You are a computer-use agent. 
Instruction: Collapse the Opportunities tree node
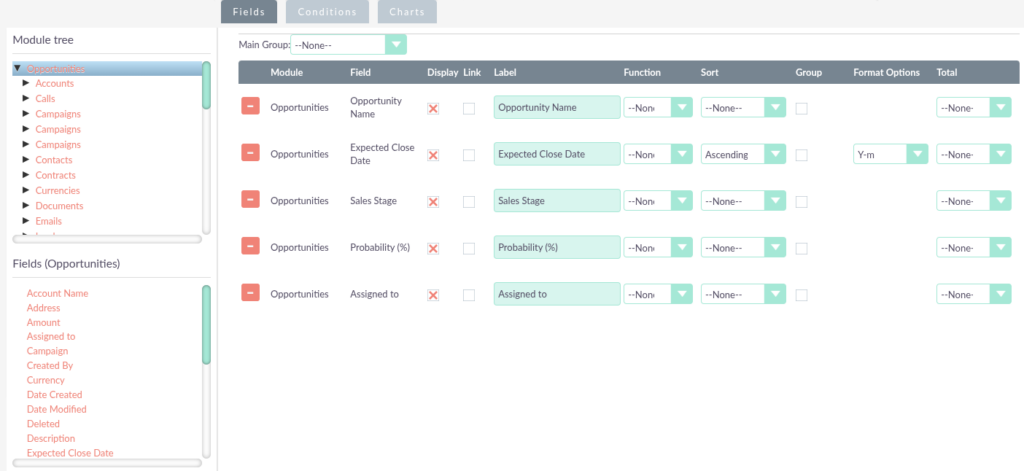[x=18, y=68]
